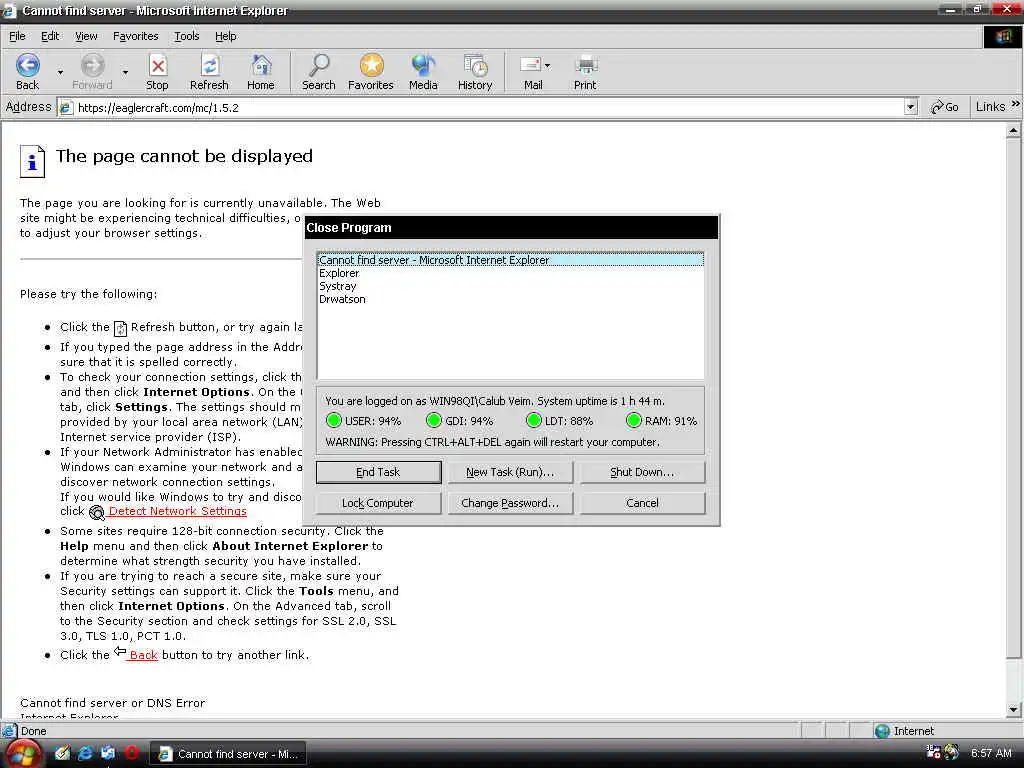Open the Back button history dropdown arrow
The width and height of the screenshot is (1024, 768).
[x=60, y=72]
